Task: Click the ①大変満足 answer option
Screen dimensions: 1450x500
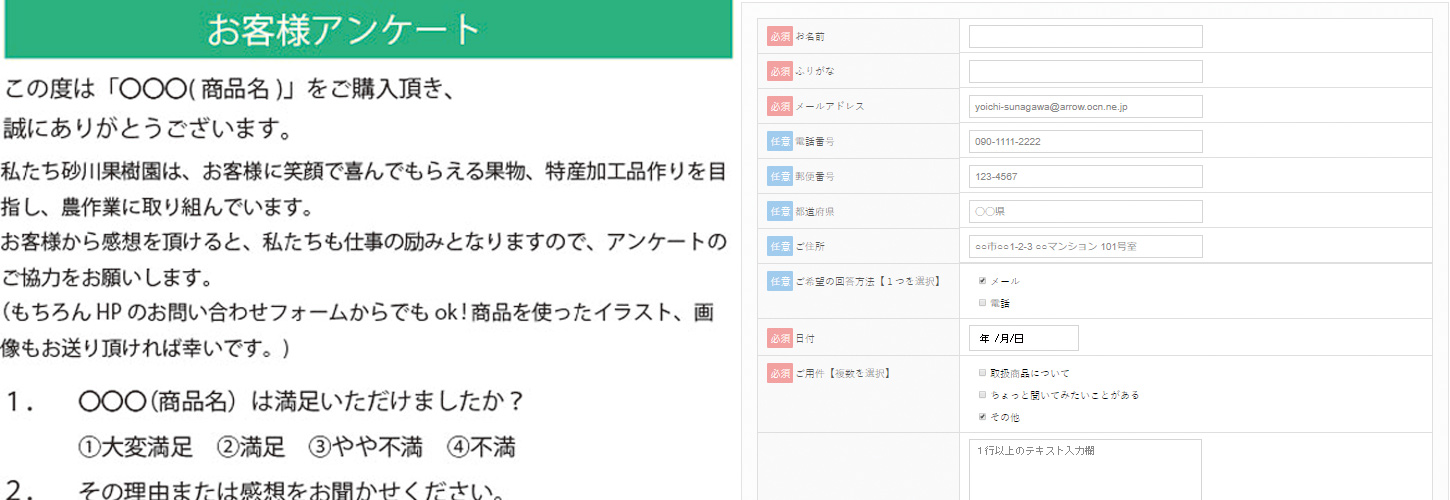Action: (x=135, y=446)
